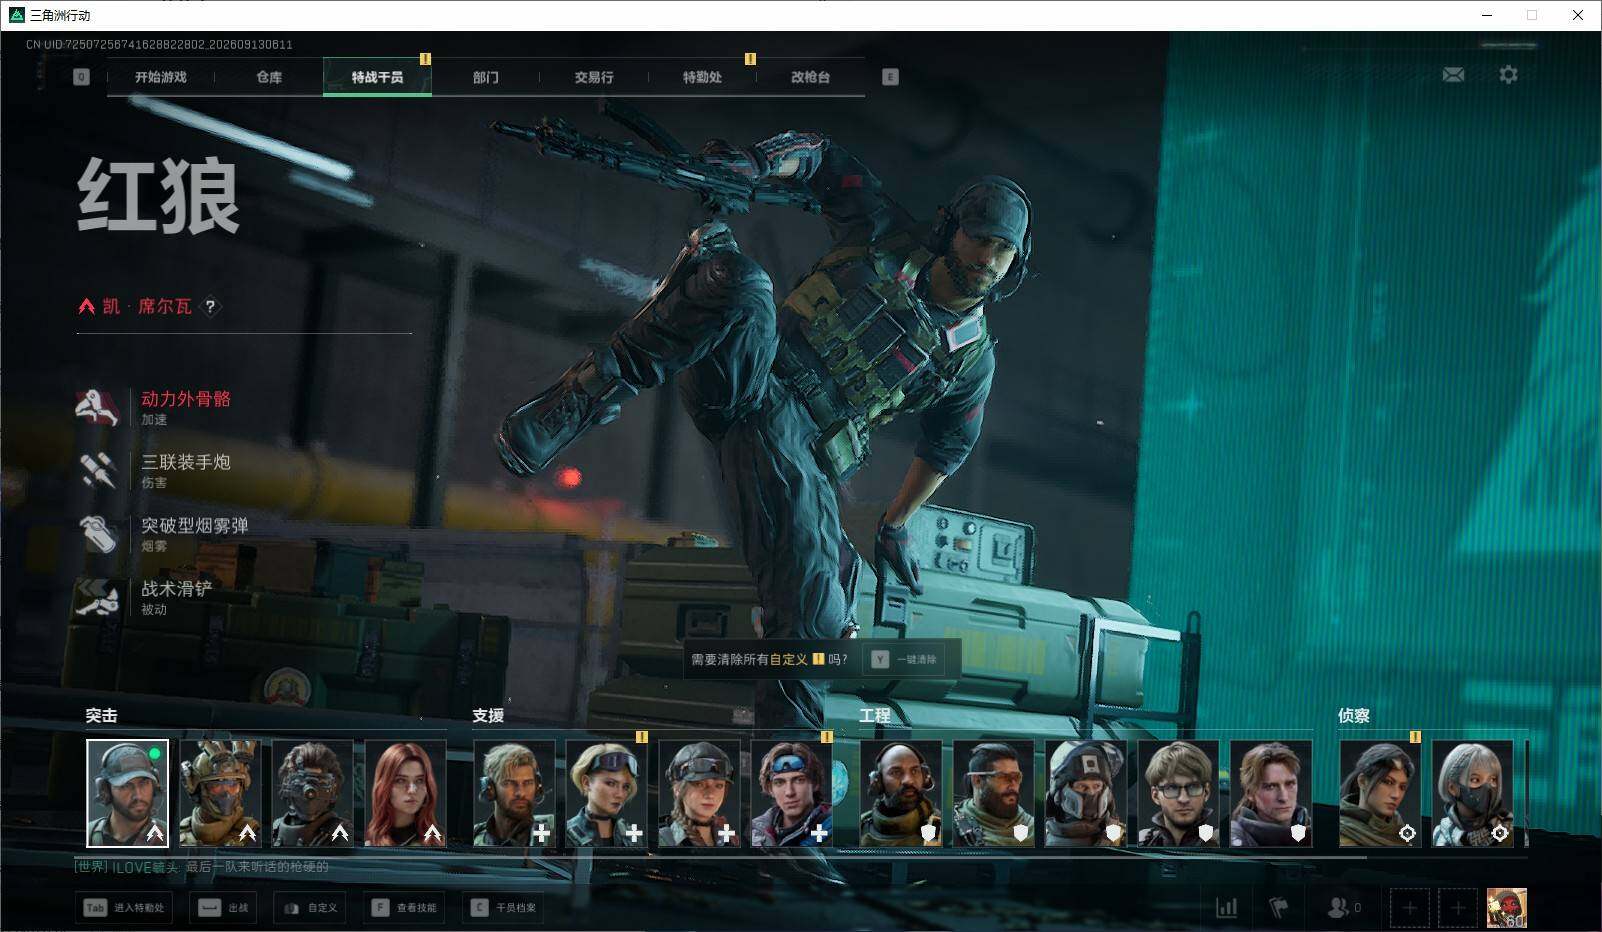Select the hooded masked operator under 工程

click(1086, 793)
